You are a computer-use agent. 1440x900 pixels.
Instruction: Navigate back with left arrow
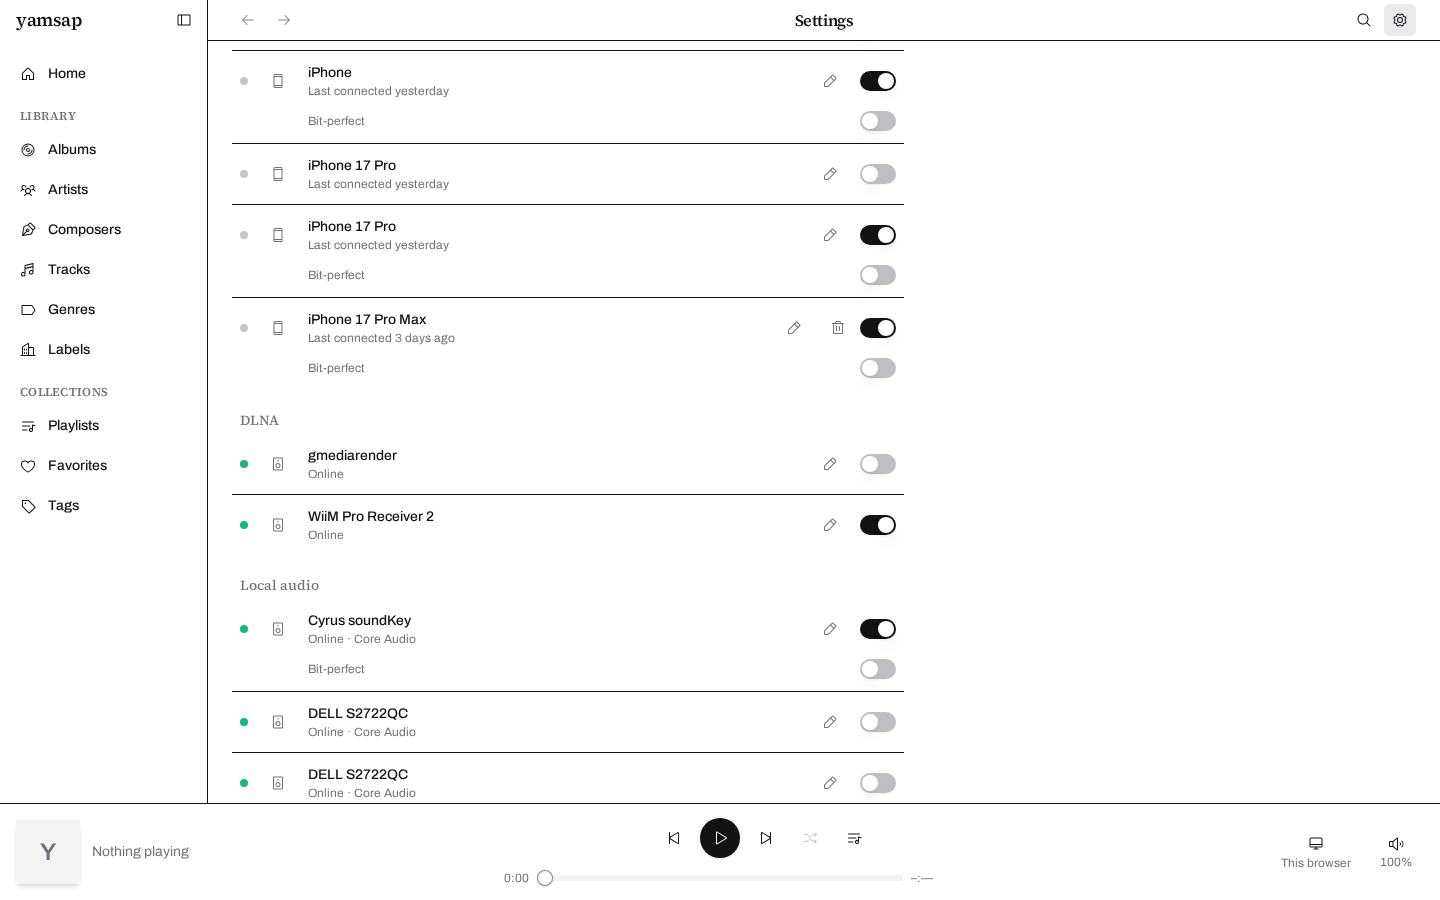click(248, 20)
